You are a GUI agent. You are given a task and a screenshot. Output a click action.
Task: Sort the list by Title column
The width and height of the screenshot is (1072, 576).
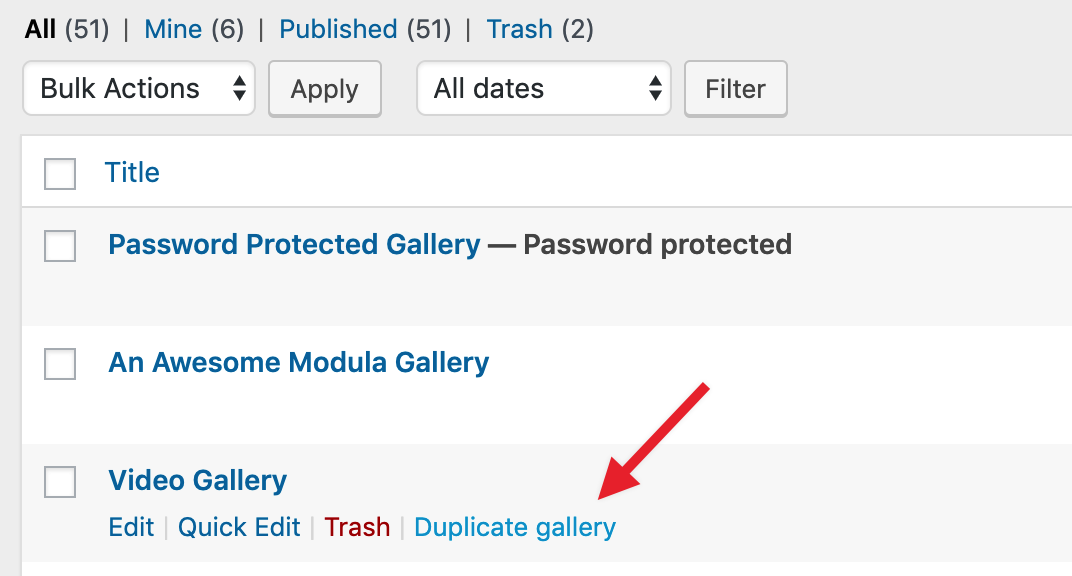pyautogui.click(x=132, y=172)
